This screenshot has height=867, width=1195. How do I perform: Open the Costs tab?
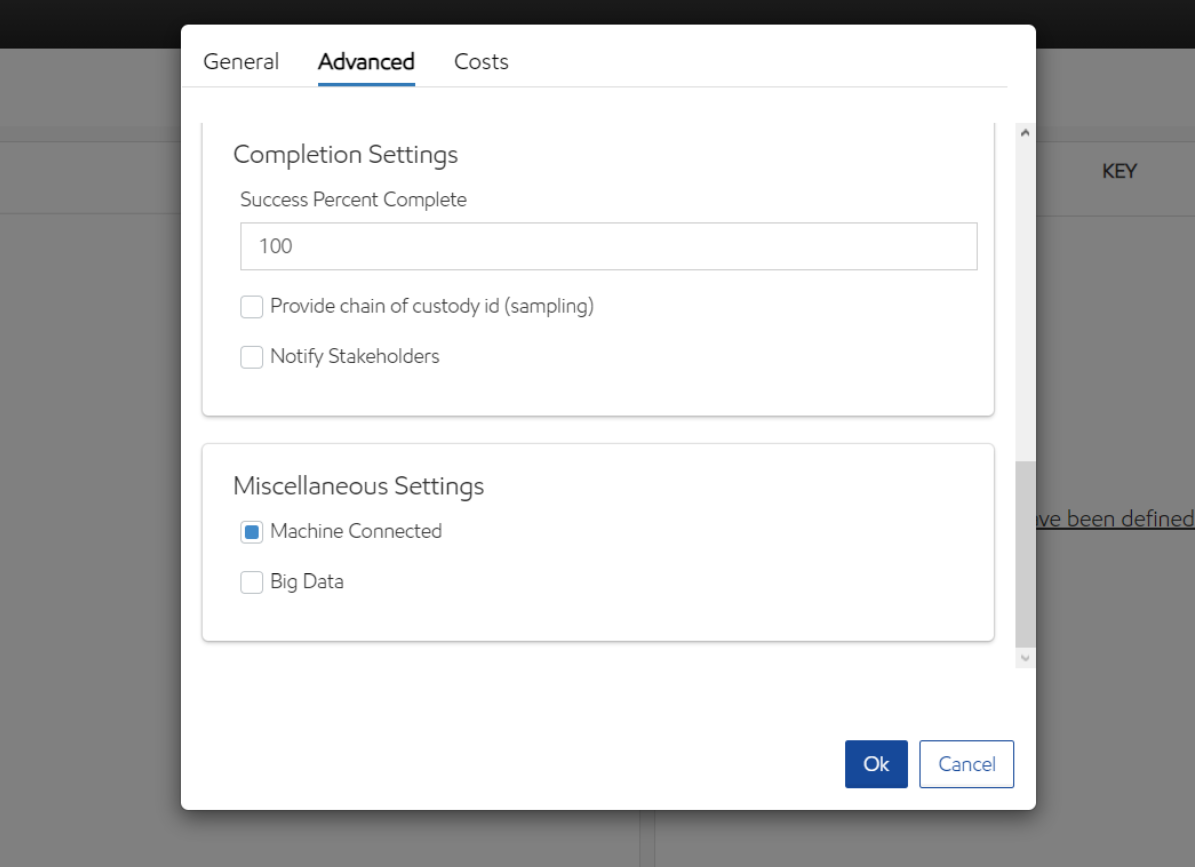(x=481, y=62)
